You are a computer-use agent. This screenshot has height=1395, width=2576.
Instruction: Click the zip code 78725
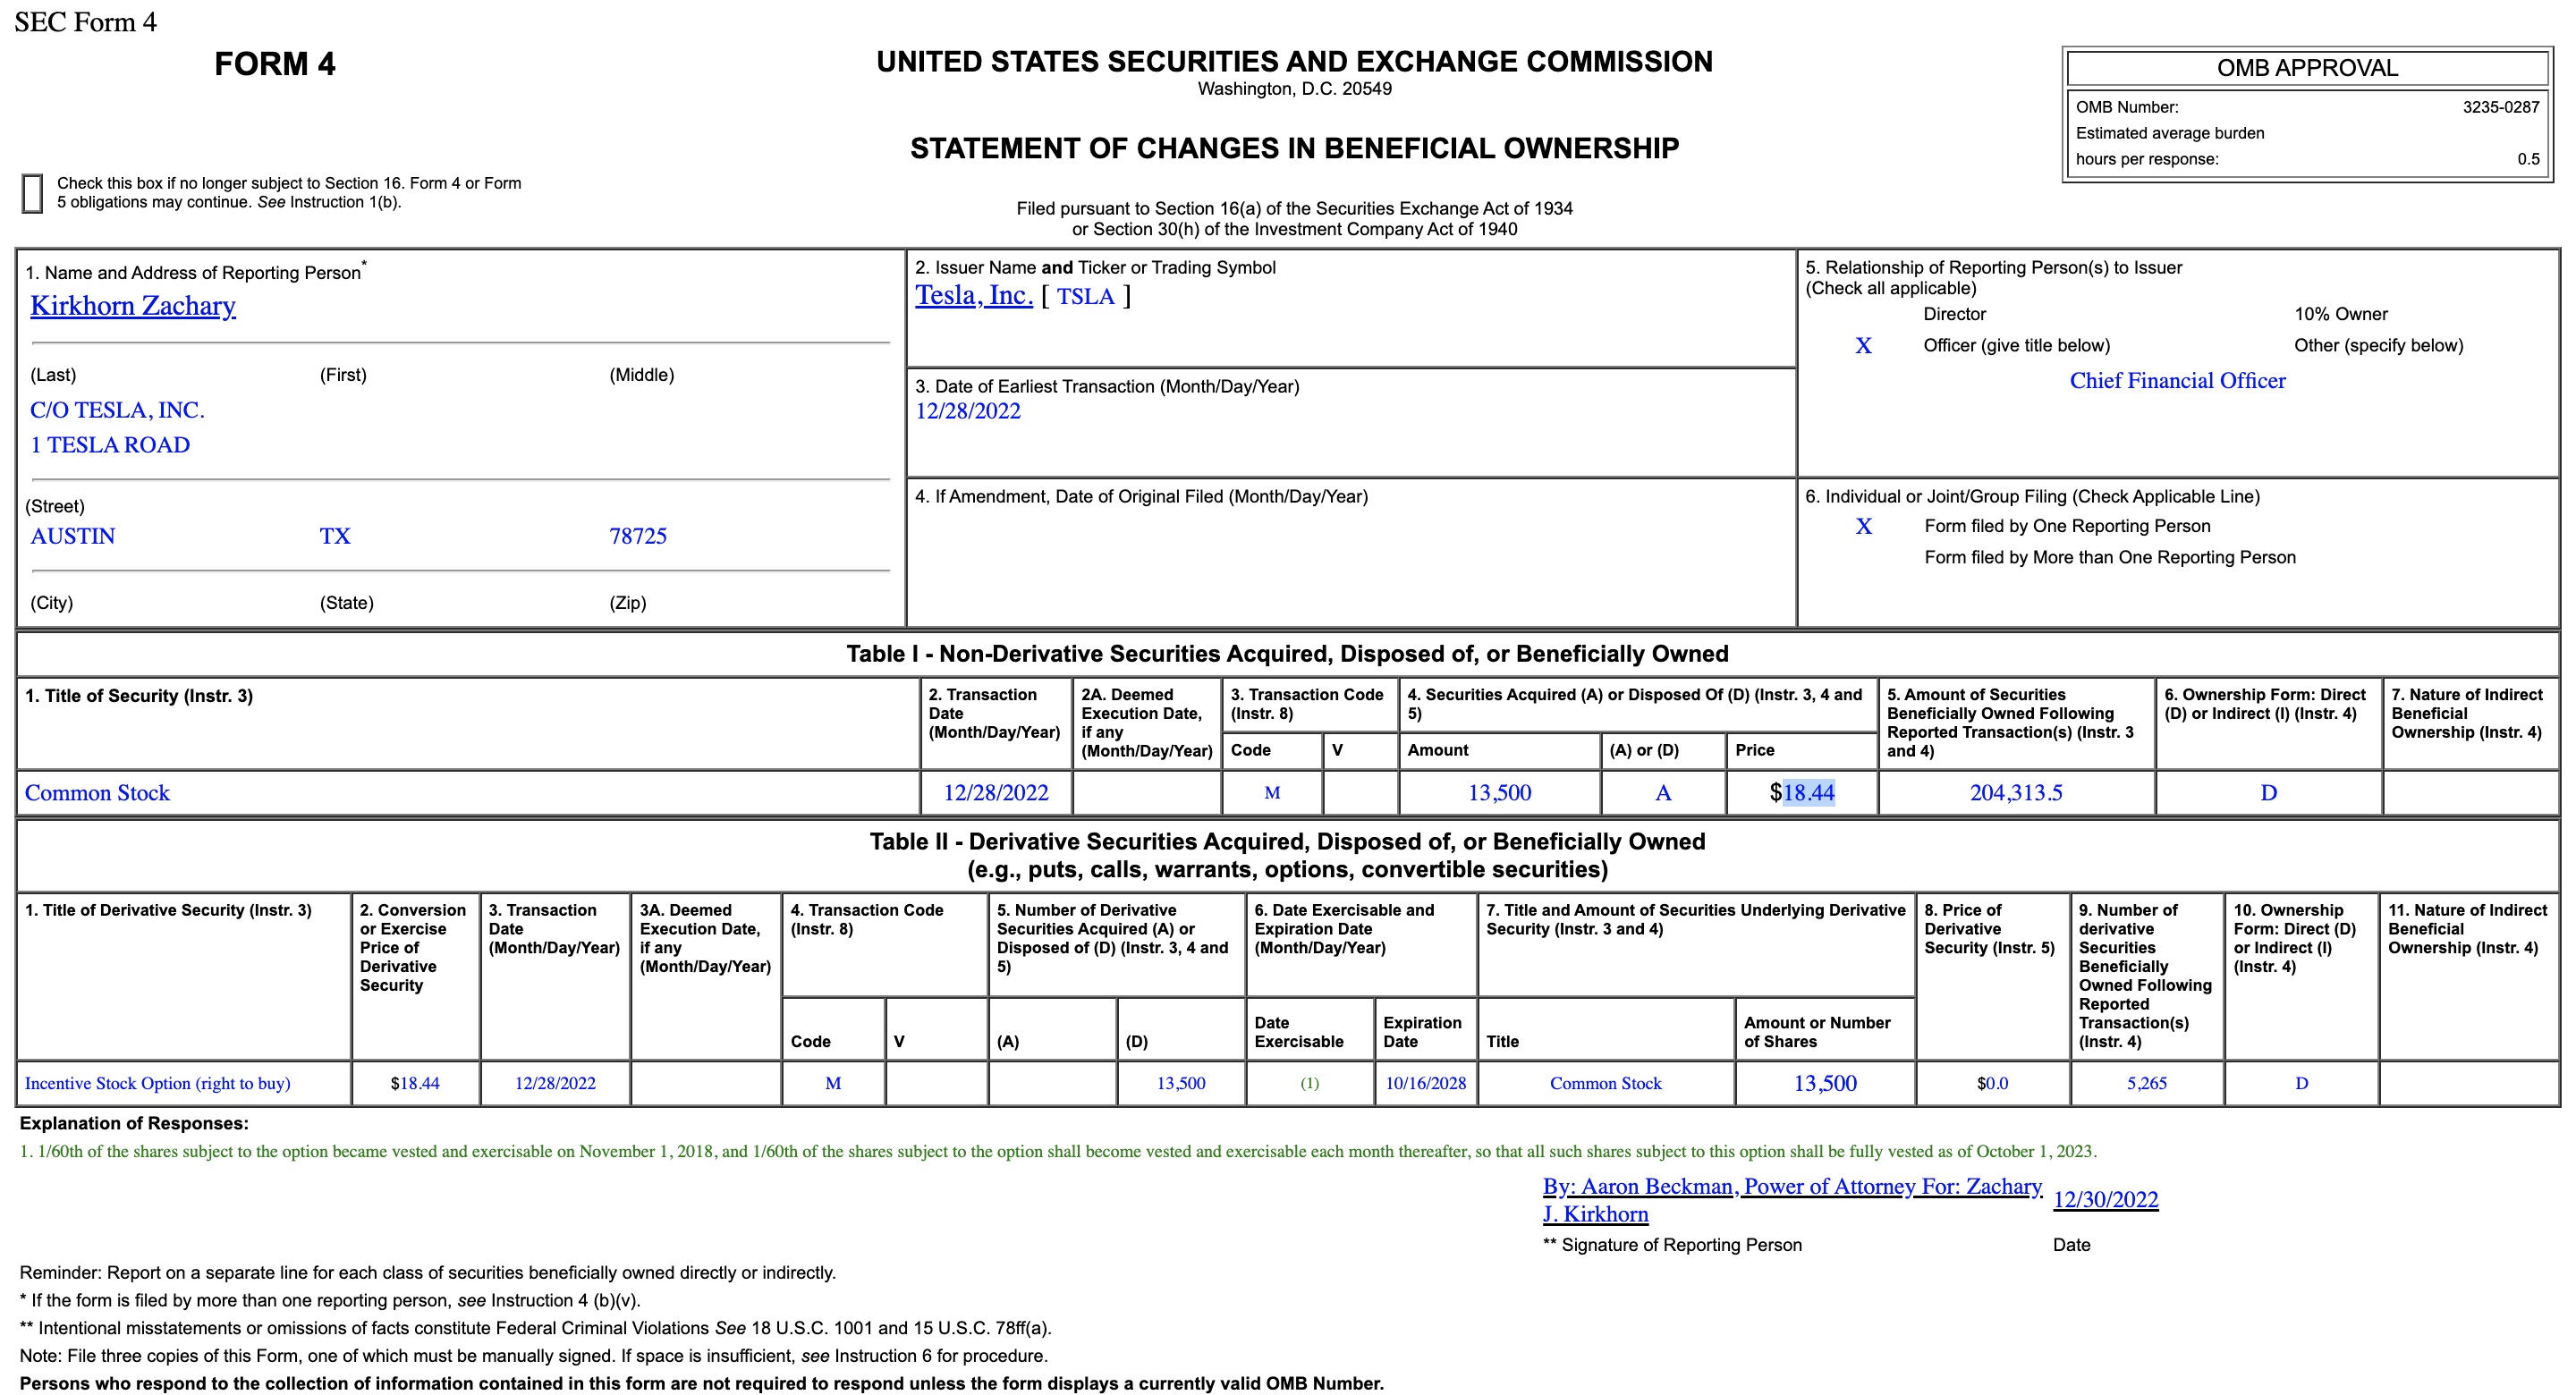pyautogui.click(x=638, y=537)
